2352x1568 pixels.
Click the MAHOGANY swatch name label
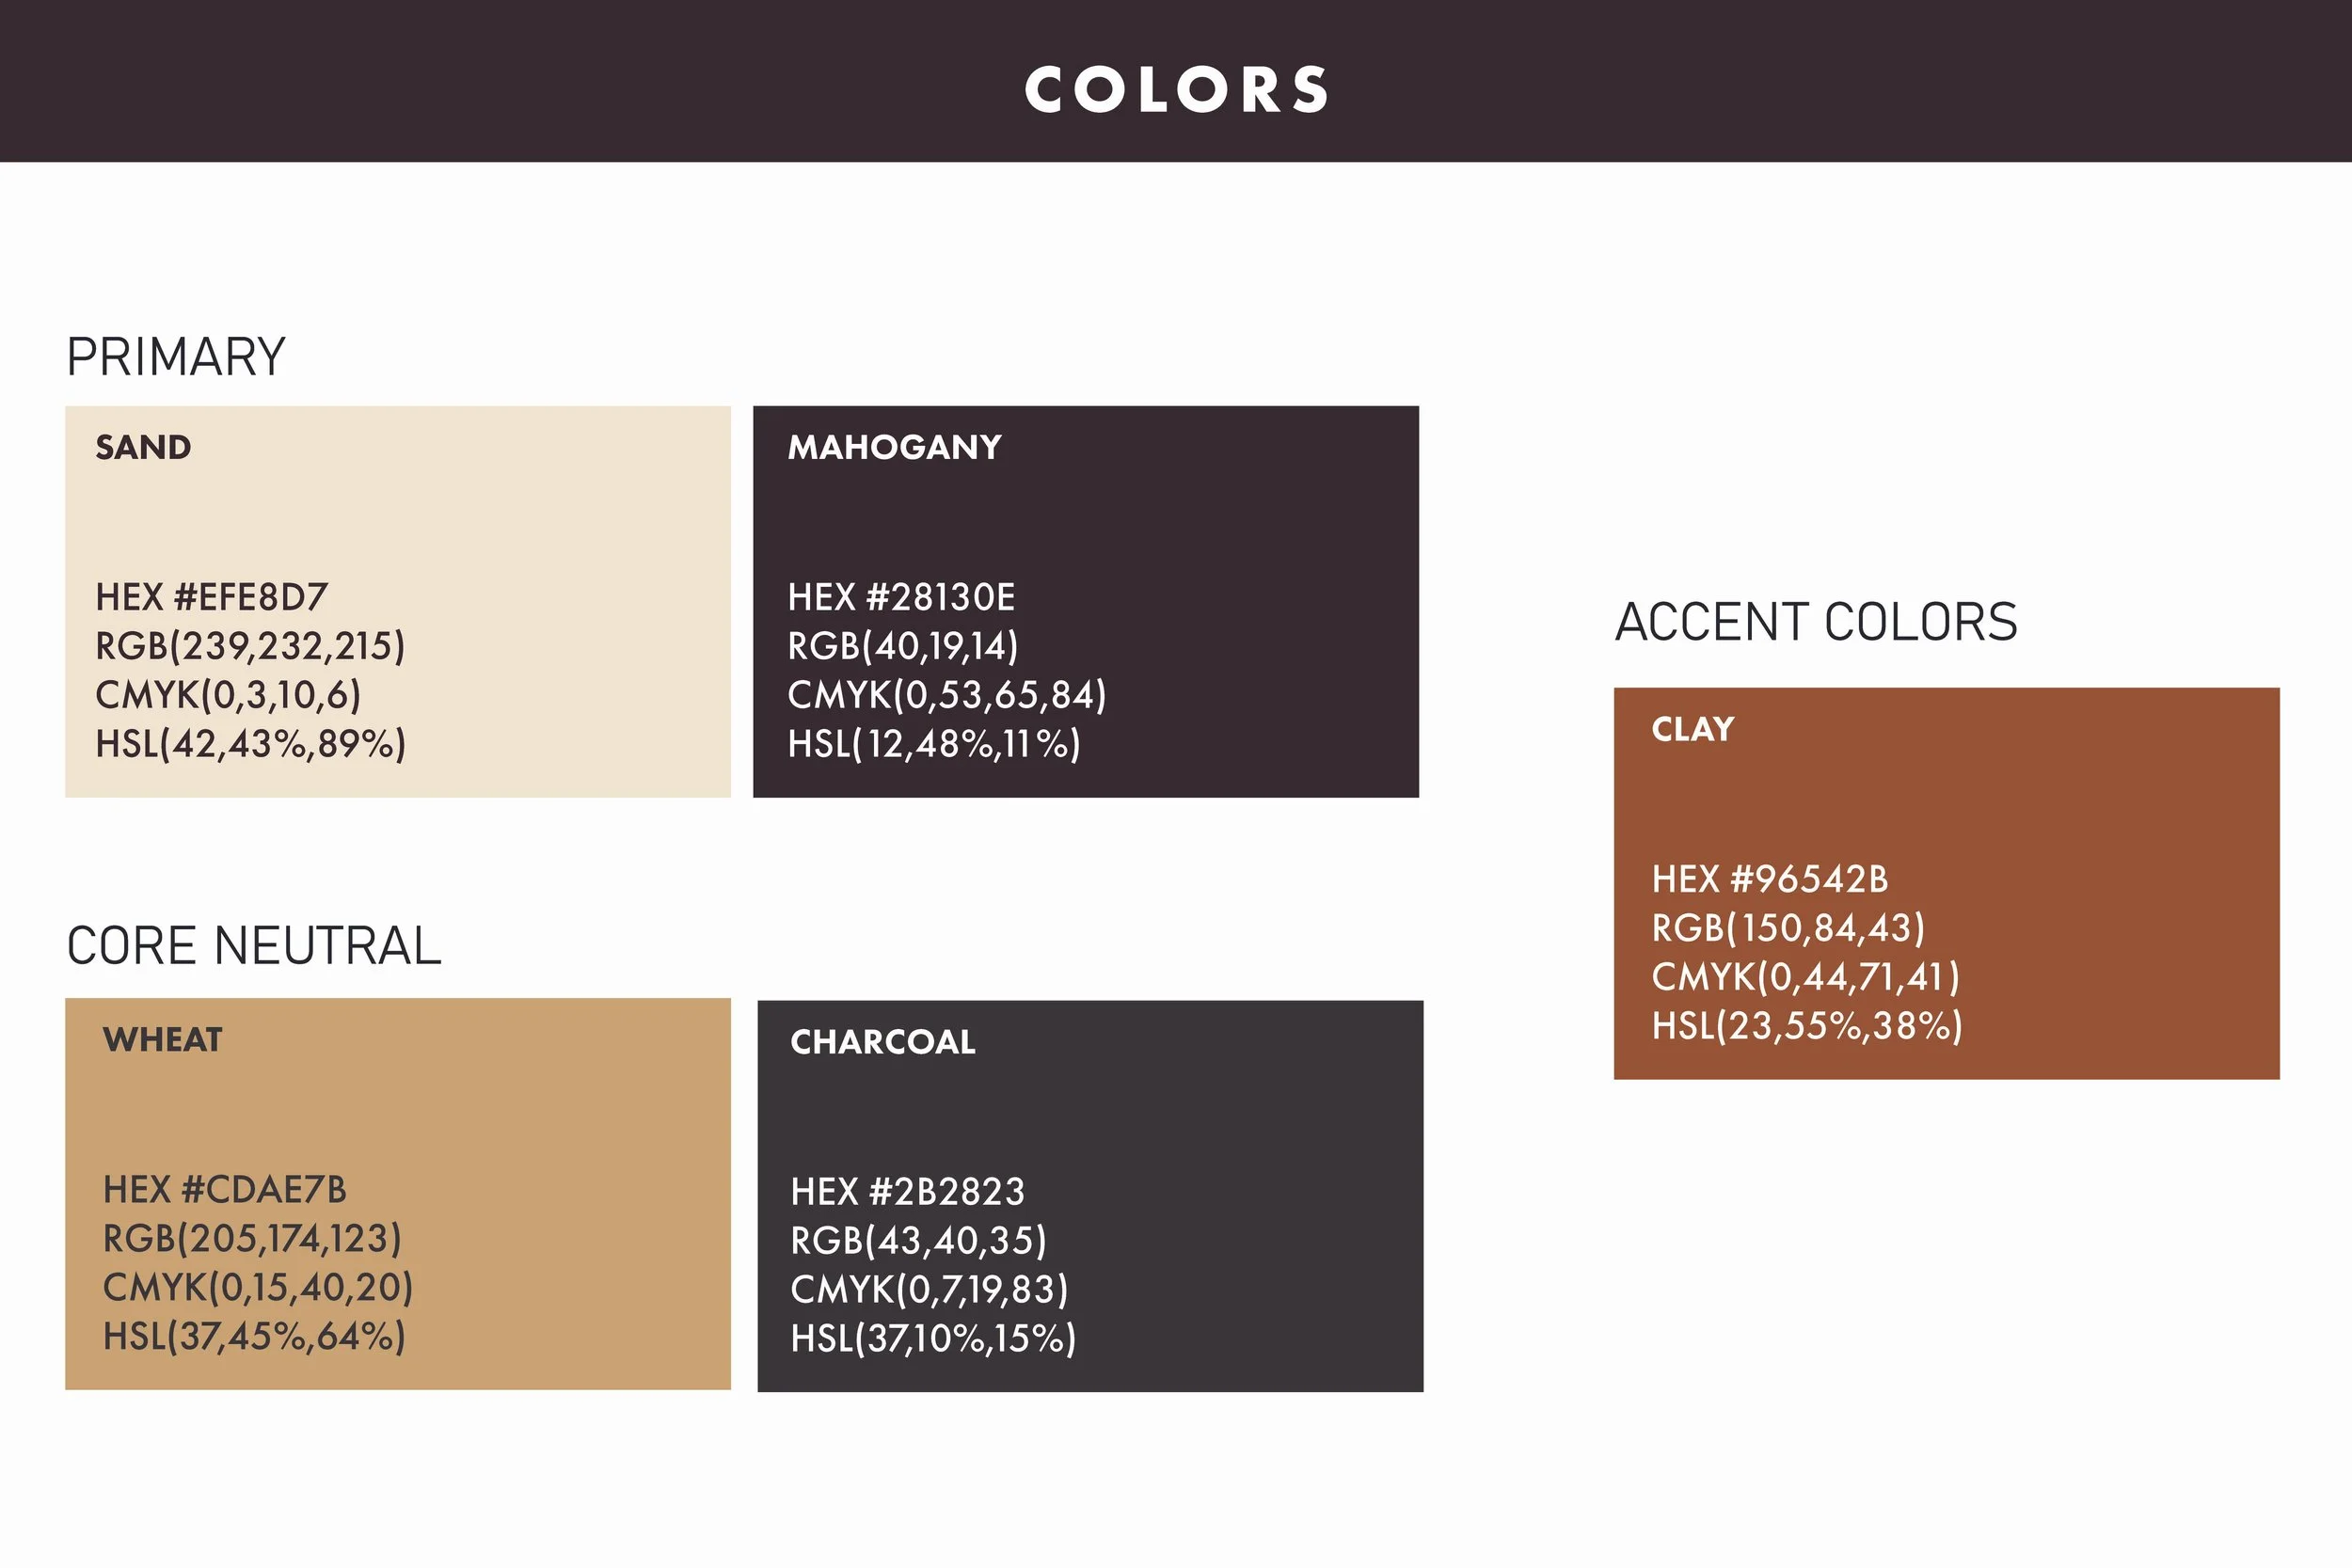pos(894,447)
